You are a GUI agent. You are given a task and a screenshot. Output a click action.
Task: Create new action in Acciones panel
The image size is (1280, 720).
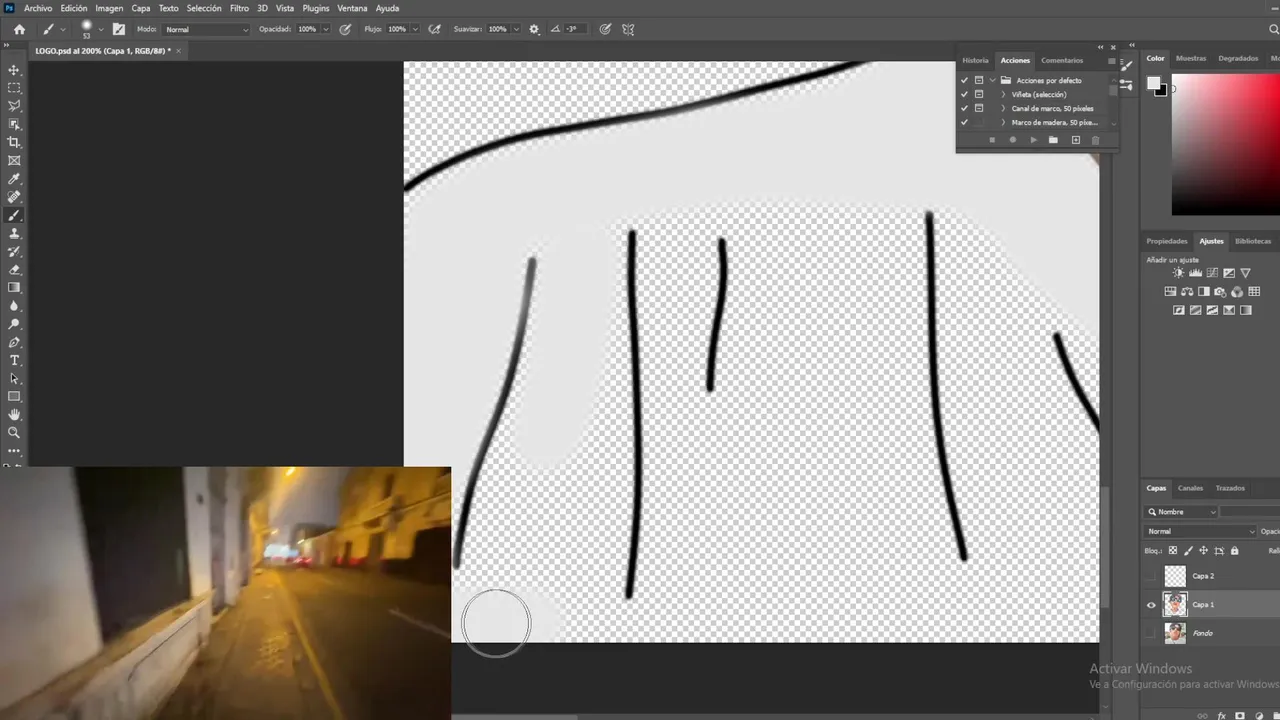(x=1076, y=140)
